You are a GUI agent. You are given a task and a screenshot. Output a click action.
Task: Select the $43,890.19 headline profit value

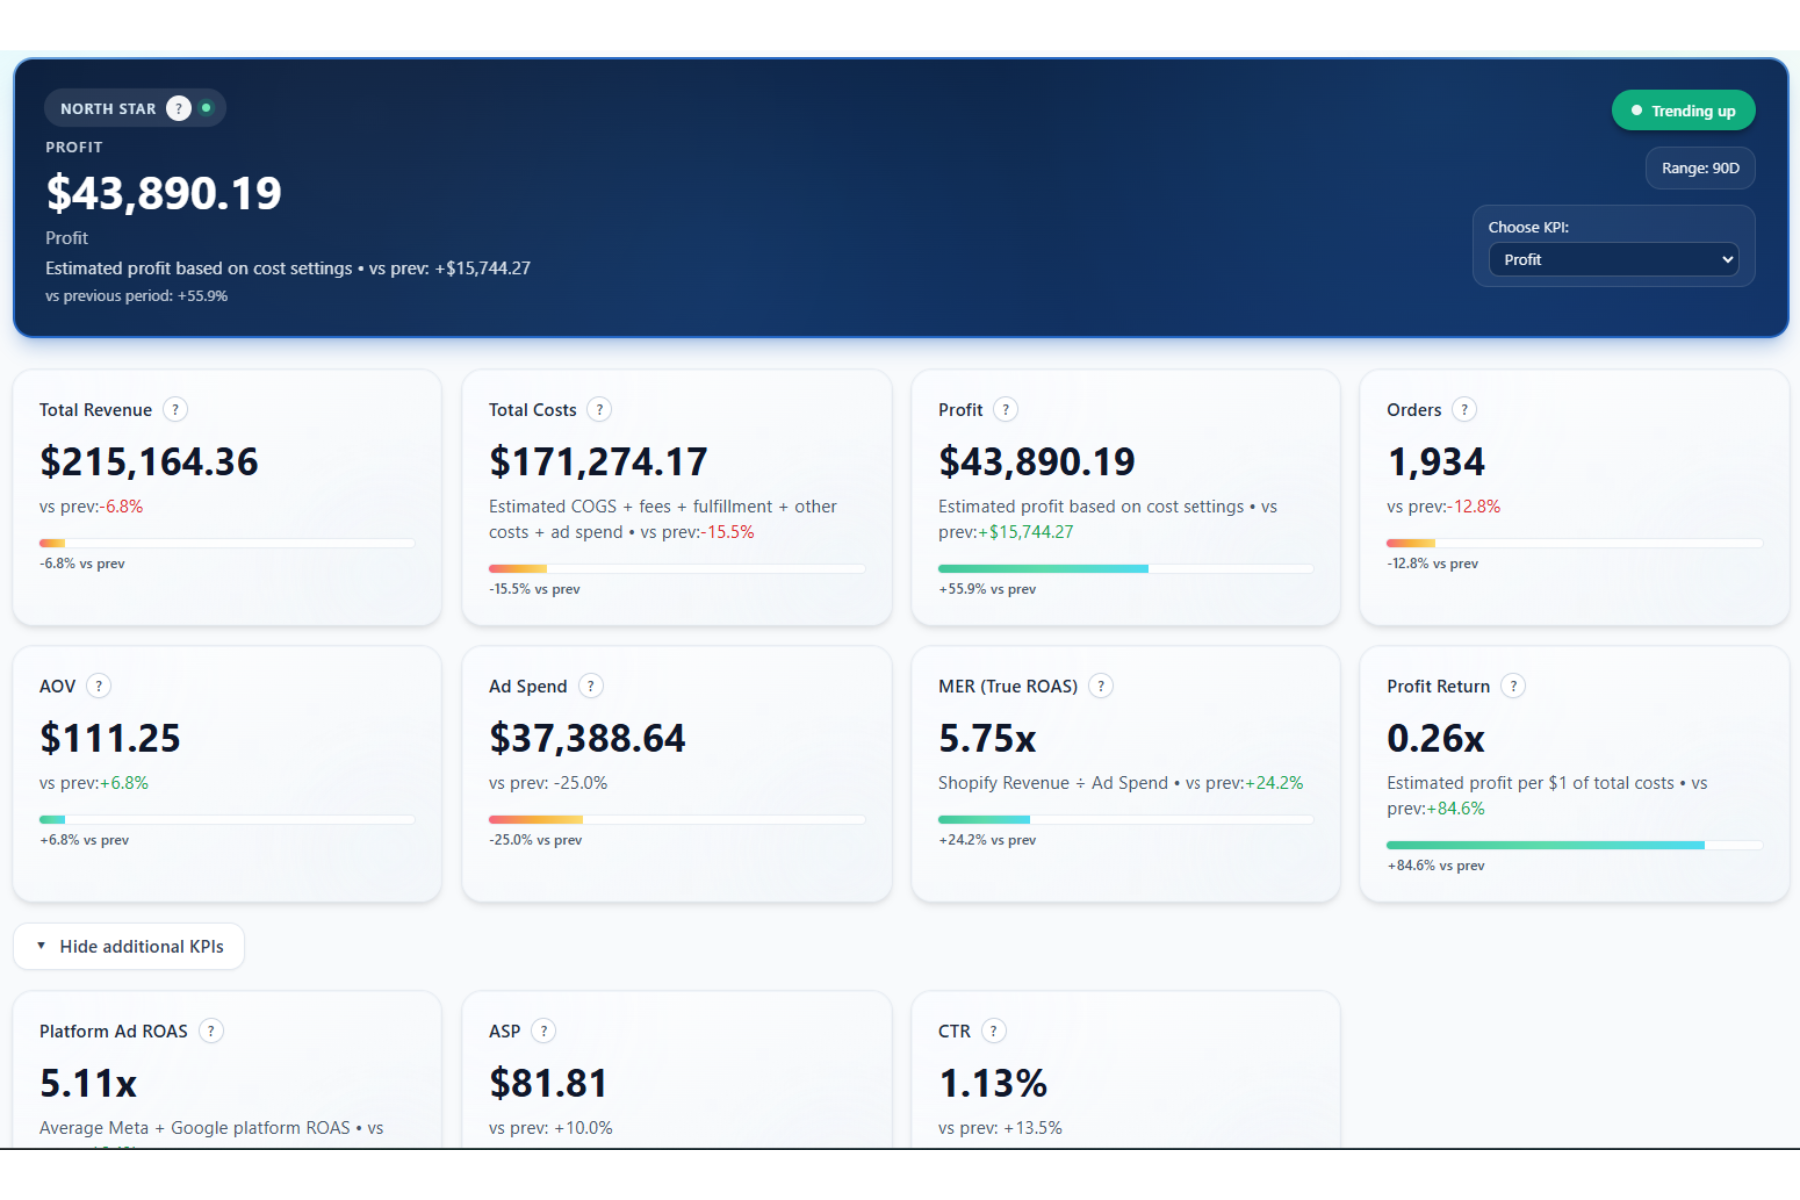pyautogui.click(x=164, y=193)
